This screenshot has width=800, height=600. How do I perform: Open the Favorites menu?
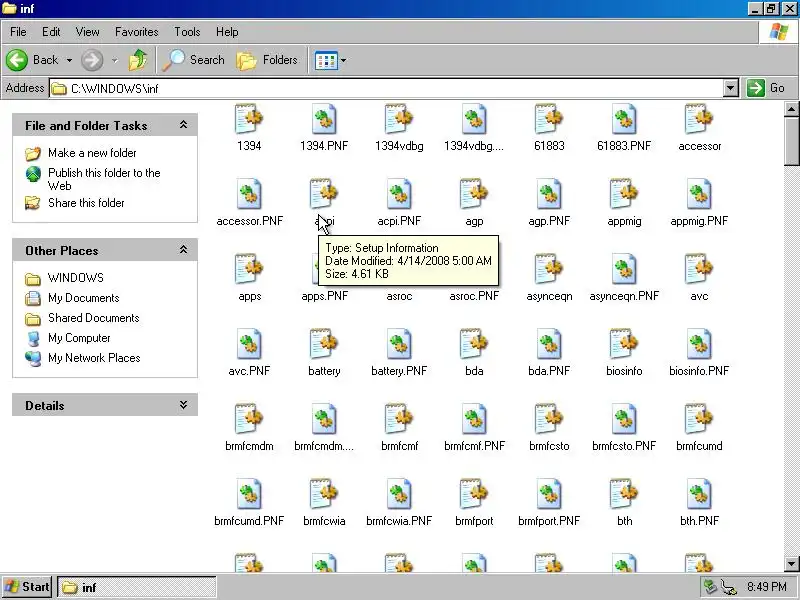pos(137,32)
